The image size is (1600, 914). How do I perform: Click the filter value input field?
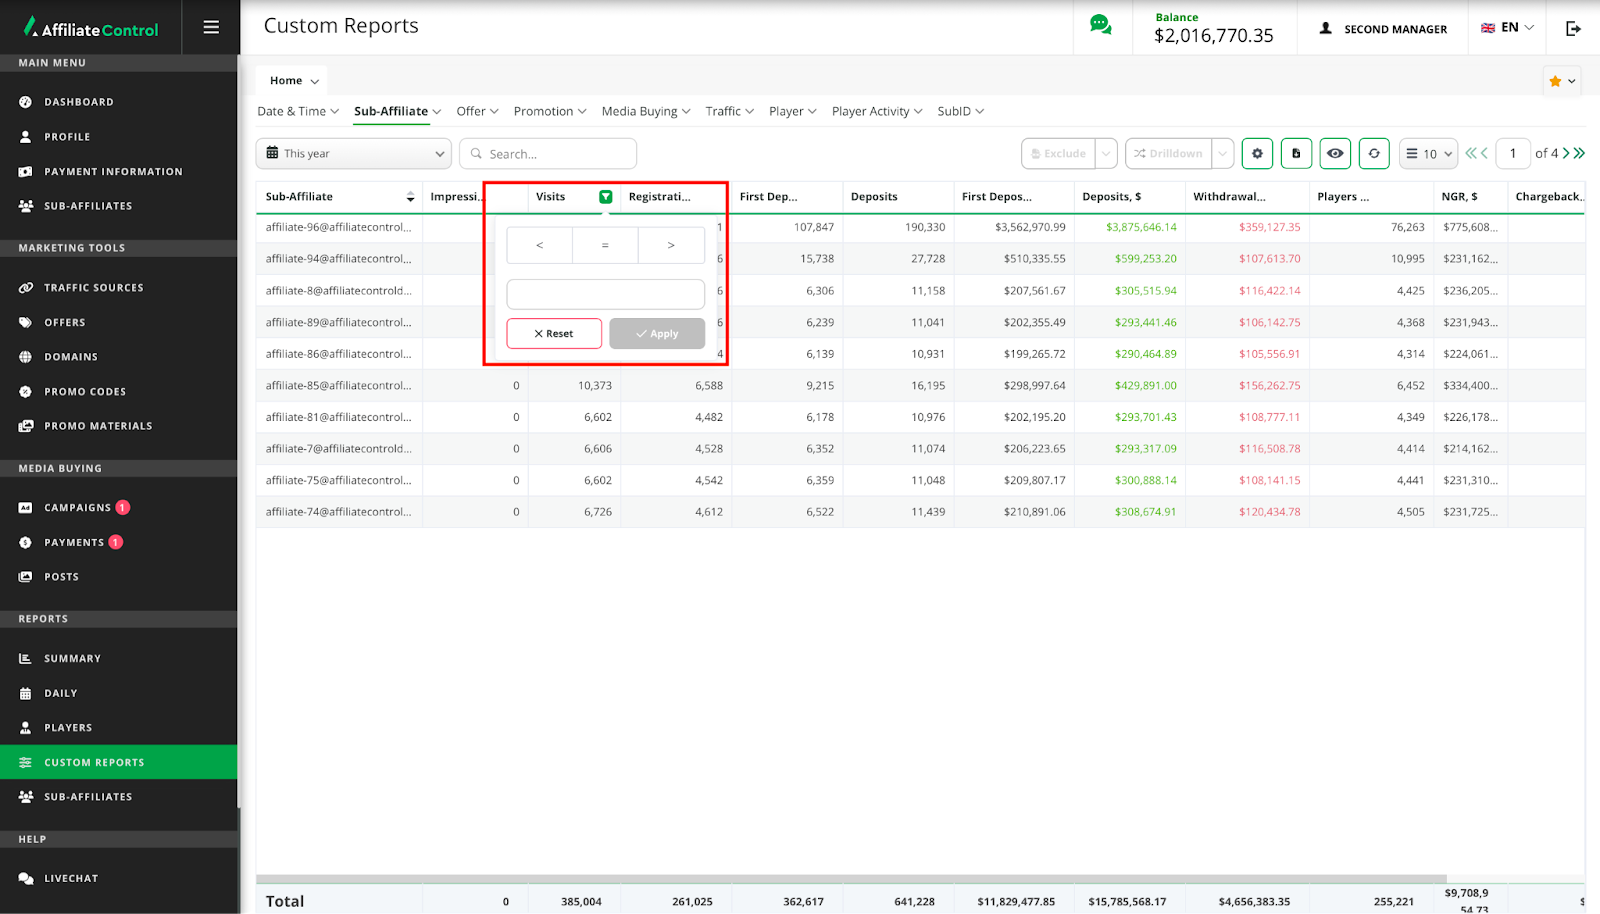coord(605,294)
